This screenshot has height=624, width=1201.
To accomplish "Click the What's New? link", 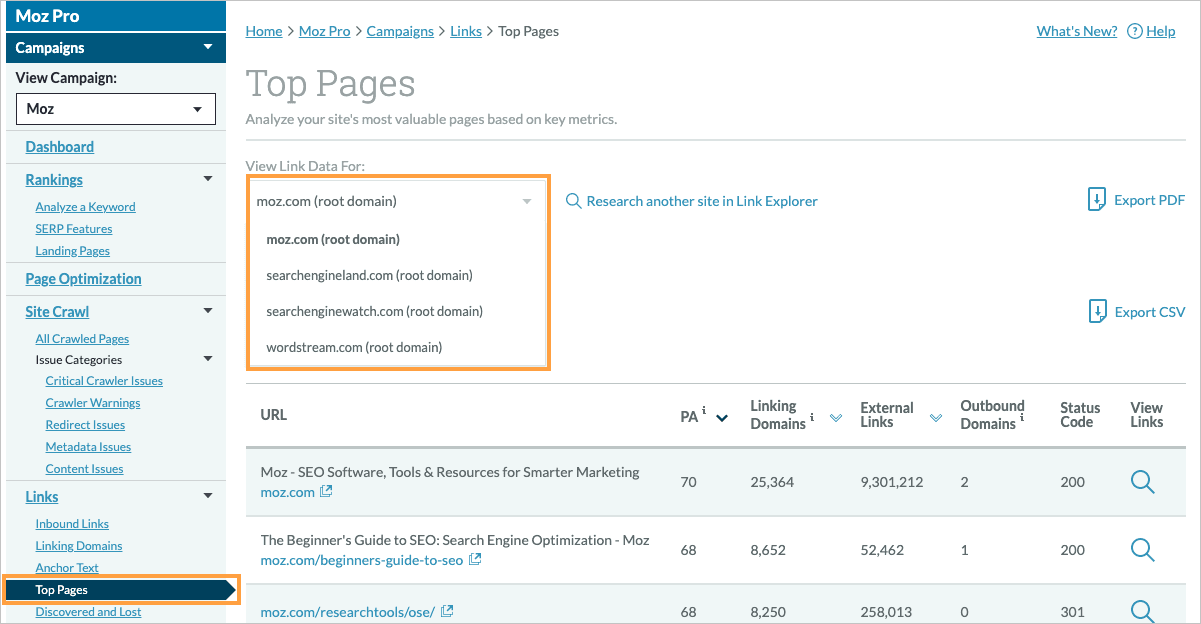I will click(1076, 31).
